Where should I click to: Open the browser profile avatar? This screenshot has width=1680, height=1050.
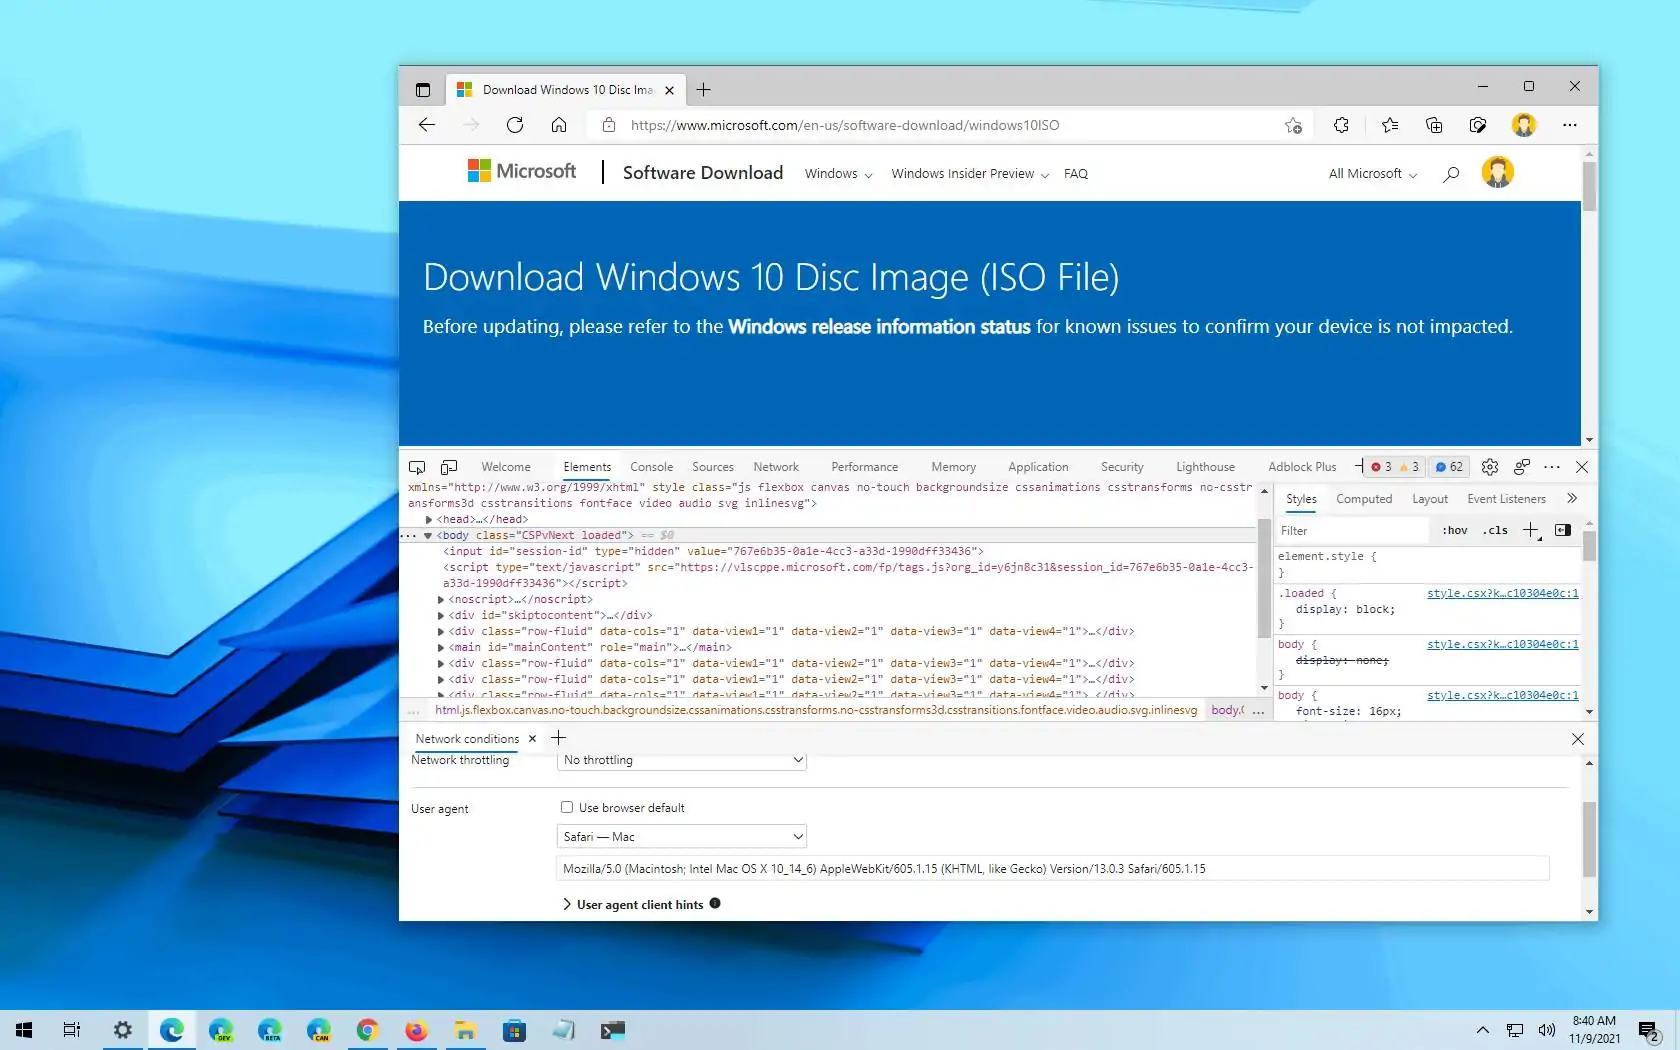1523,125
